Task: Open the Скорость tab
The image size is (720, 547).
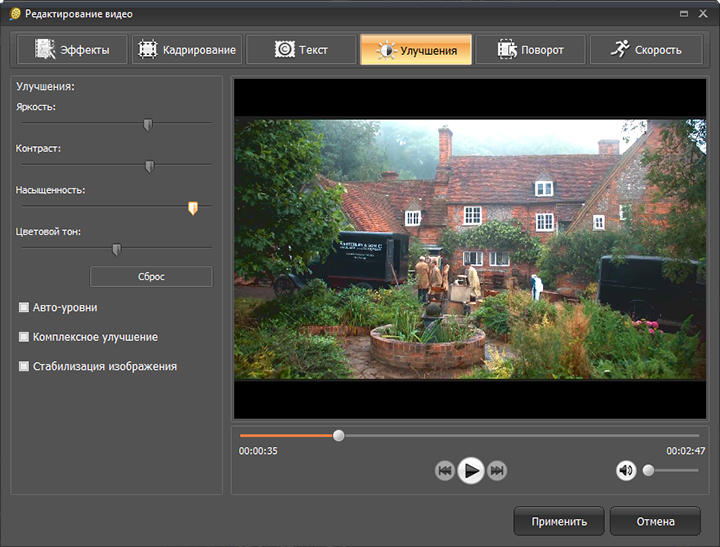Action: pos(646,50)
